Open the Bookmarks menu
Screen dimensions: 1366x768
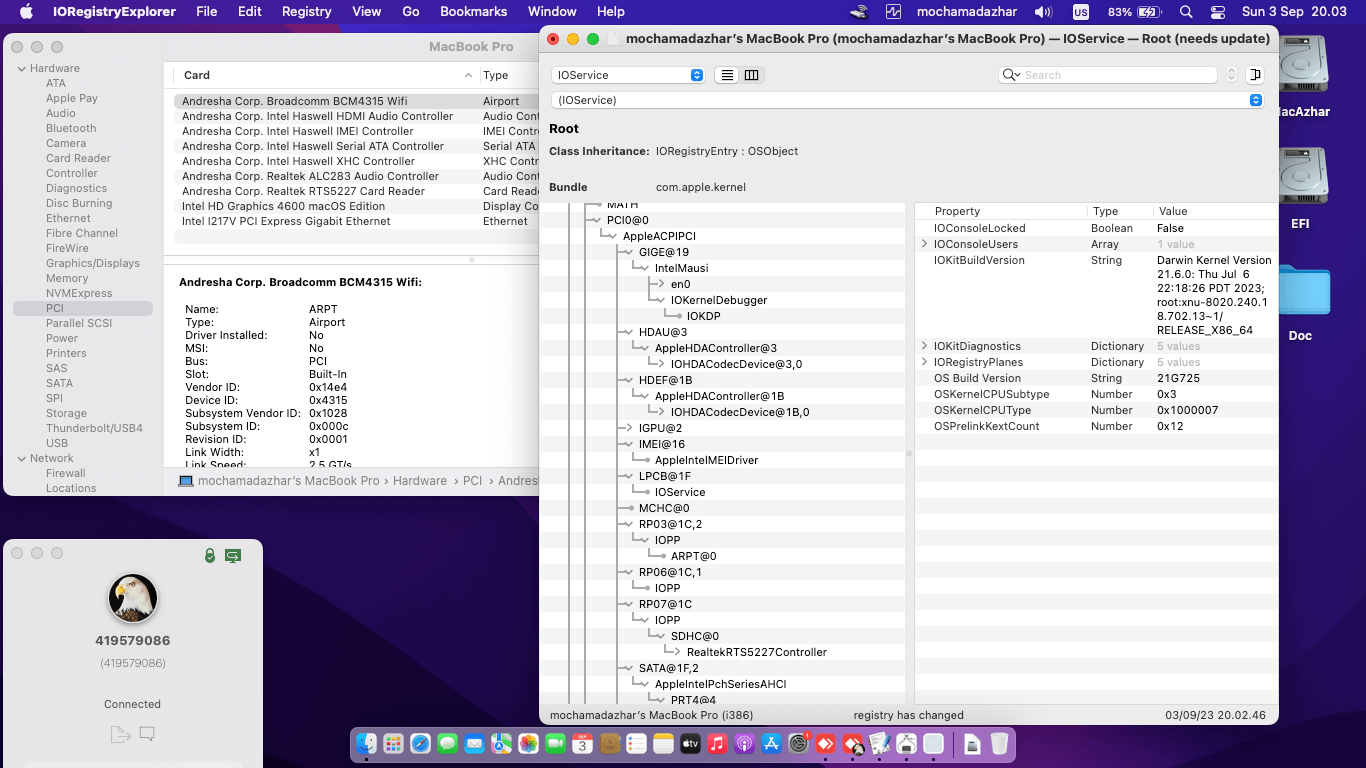click(x=474, y=12)
